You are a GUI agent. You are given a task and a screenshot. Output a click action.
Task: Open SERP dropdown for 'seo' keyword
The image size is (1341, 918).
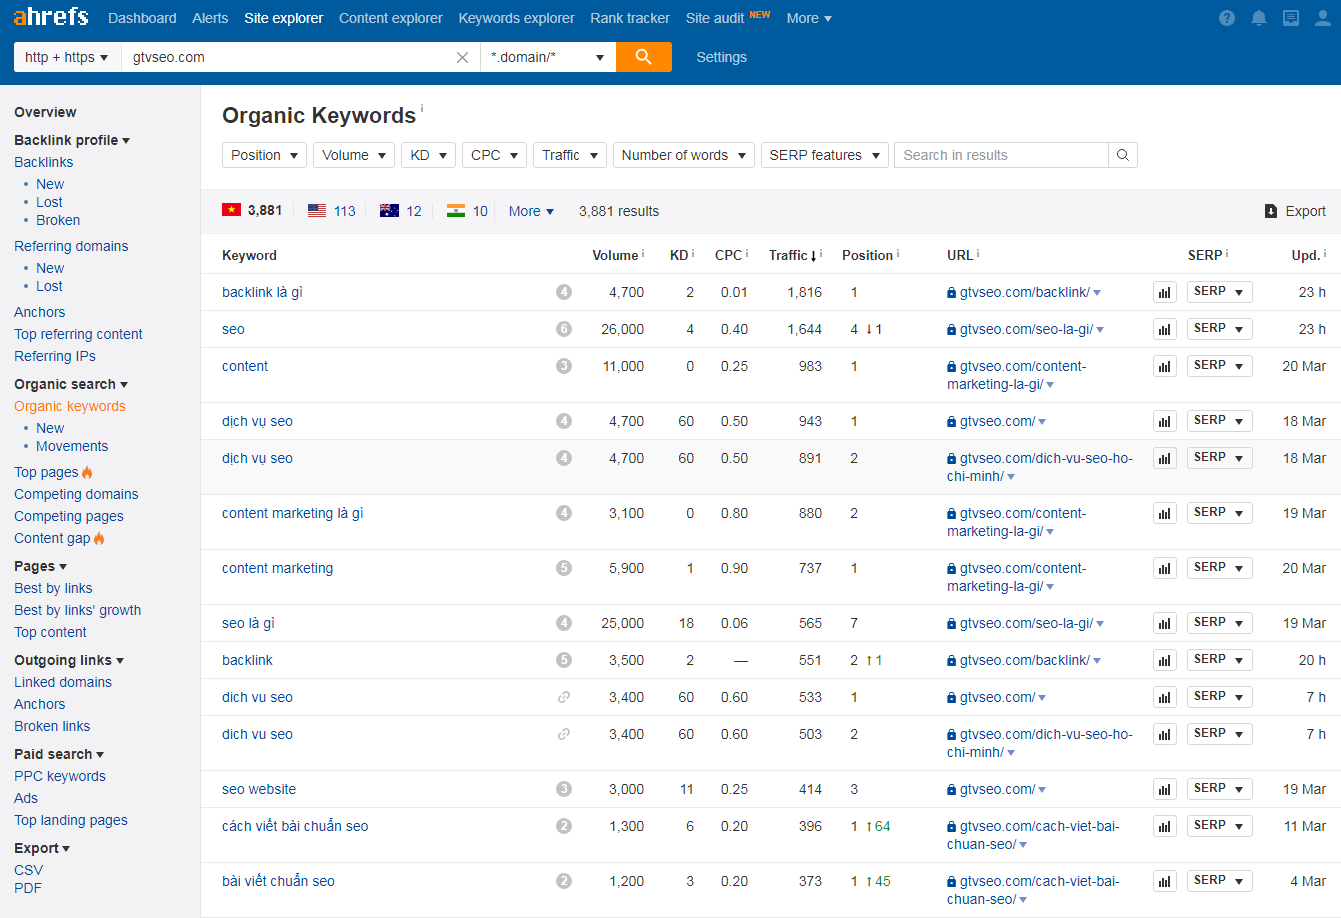click(1219, 329)
